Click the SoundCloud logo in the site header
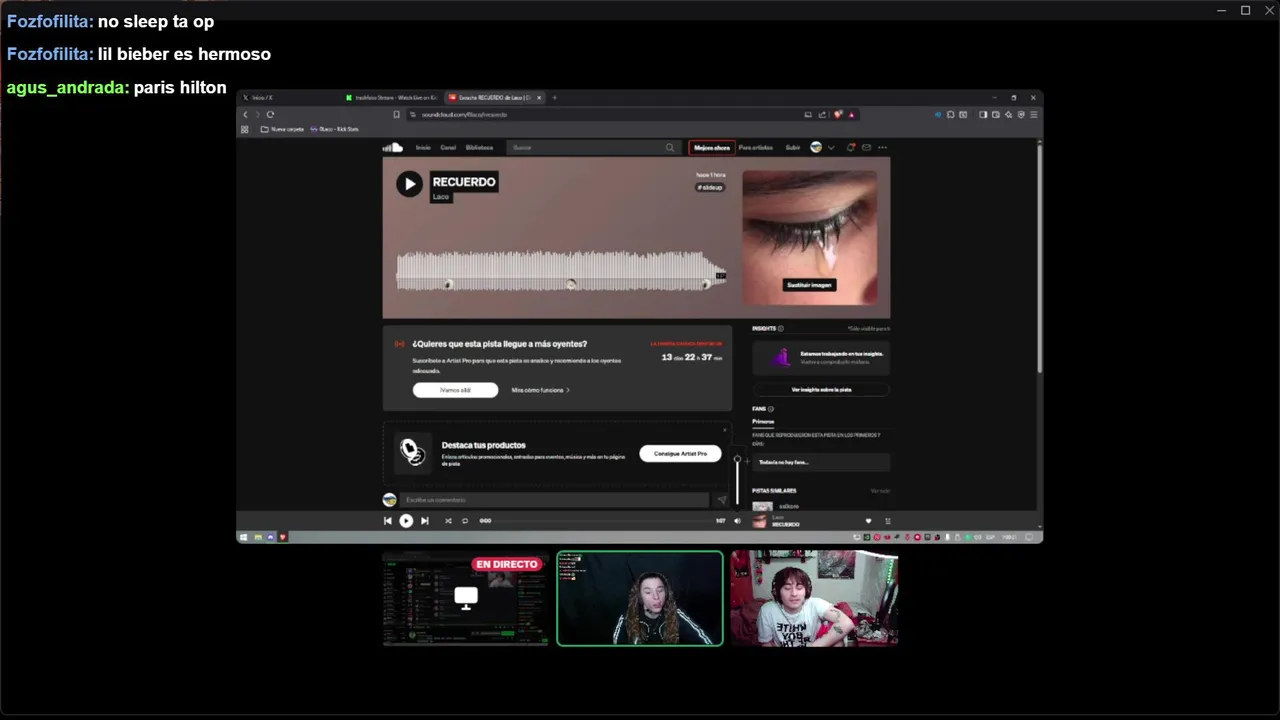Screen dimensions: 1280x720 tap(392, 147)
